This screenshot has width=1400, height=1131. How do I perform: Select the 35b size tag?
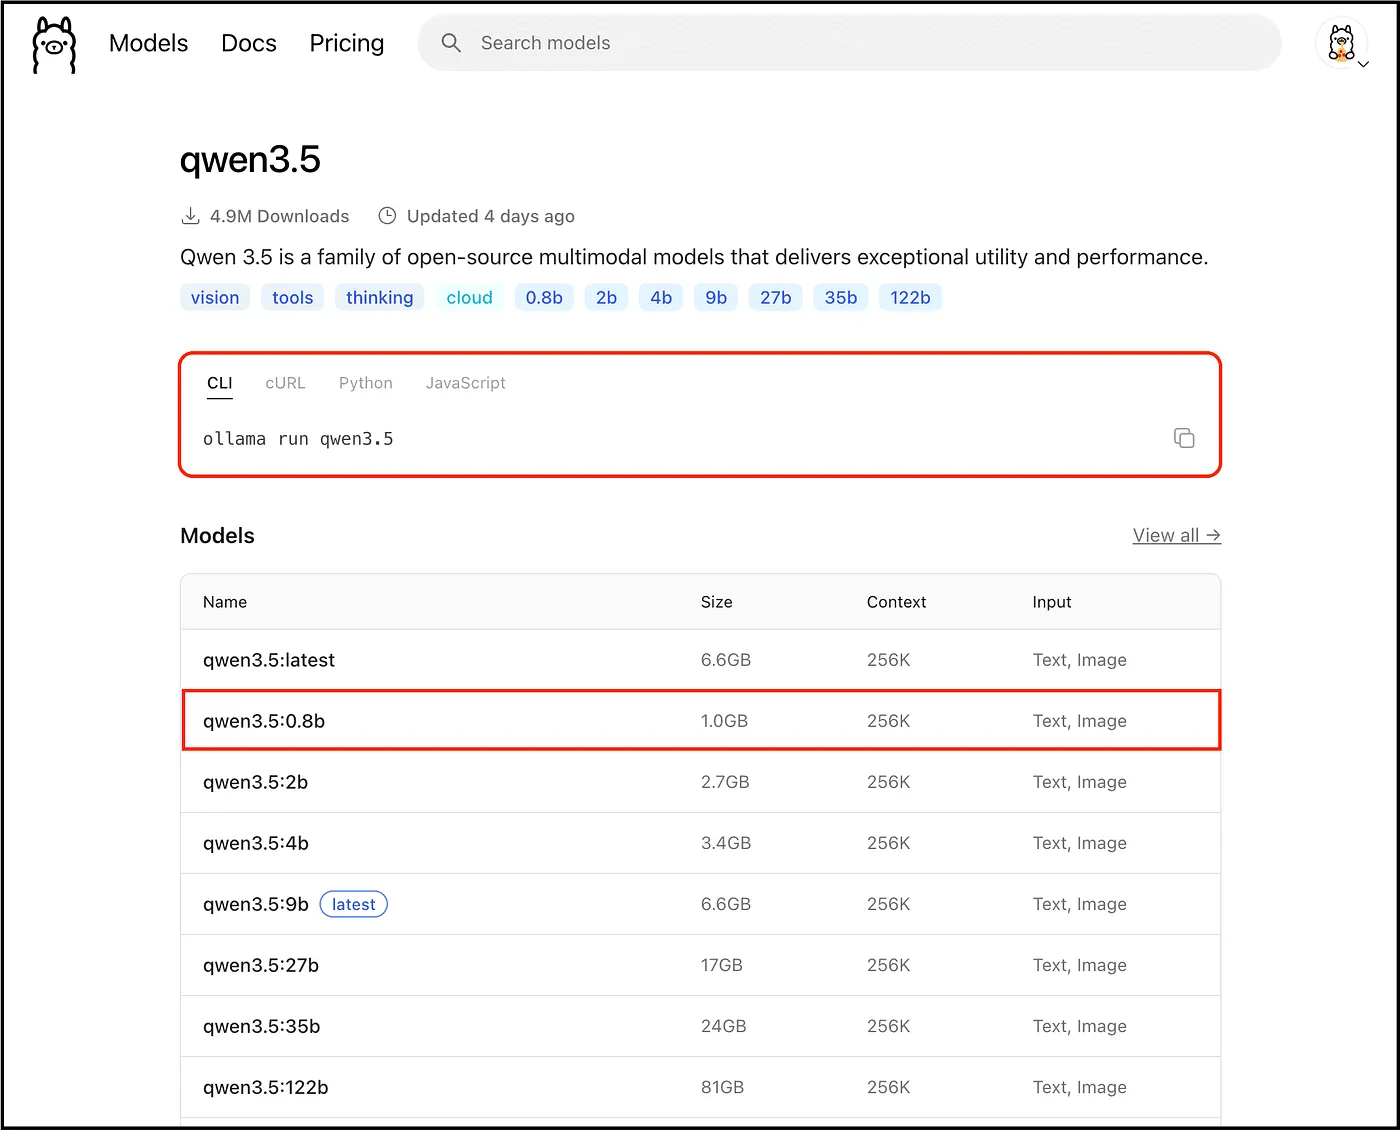tap(841, 297)
